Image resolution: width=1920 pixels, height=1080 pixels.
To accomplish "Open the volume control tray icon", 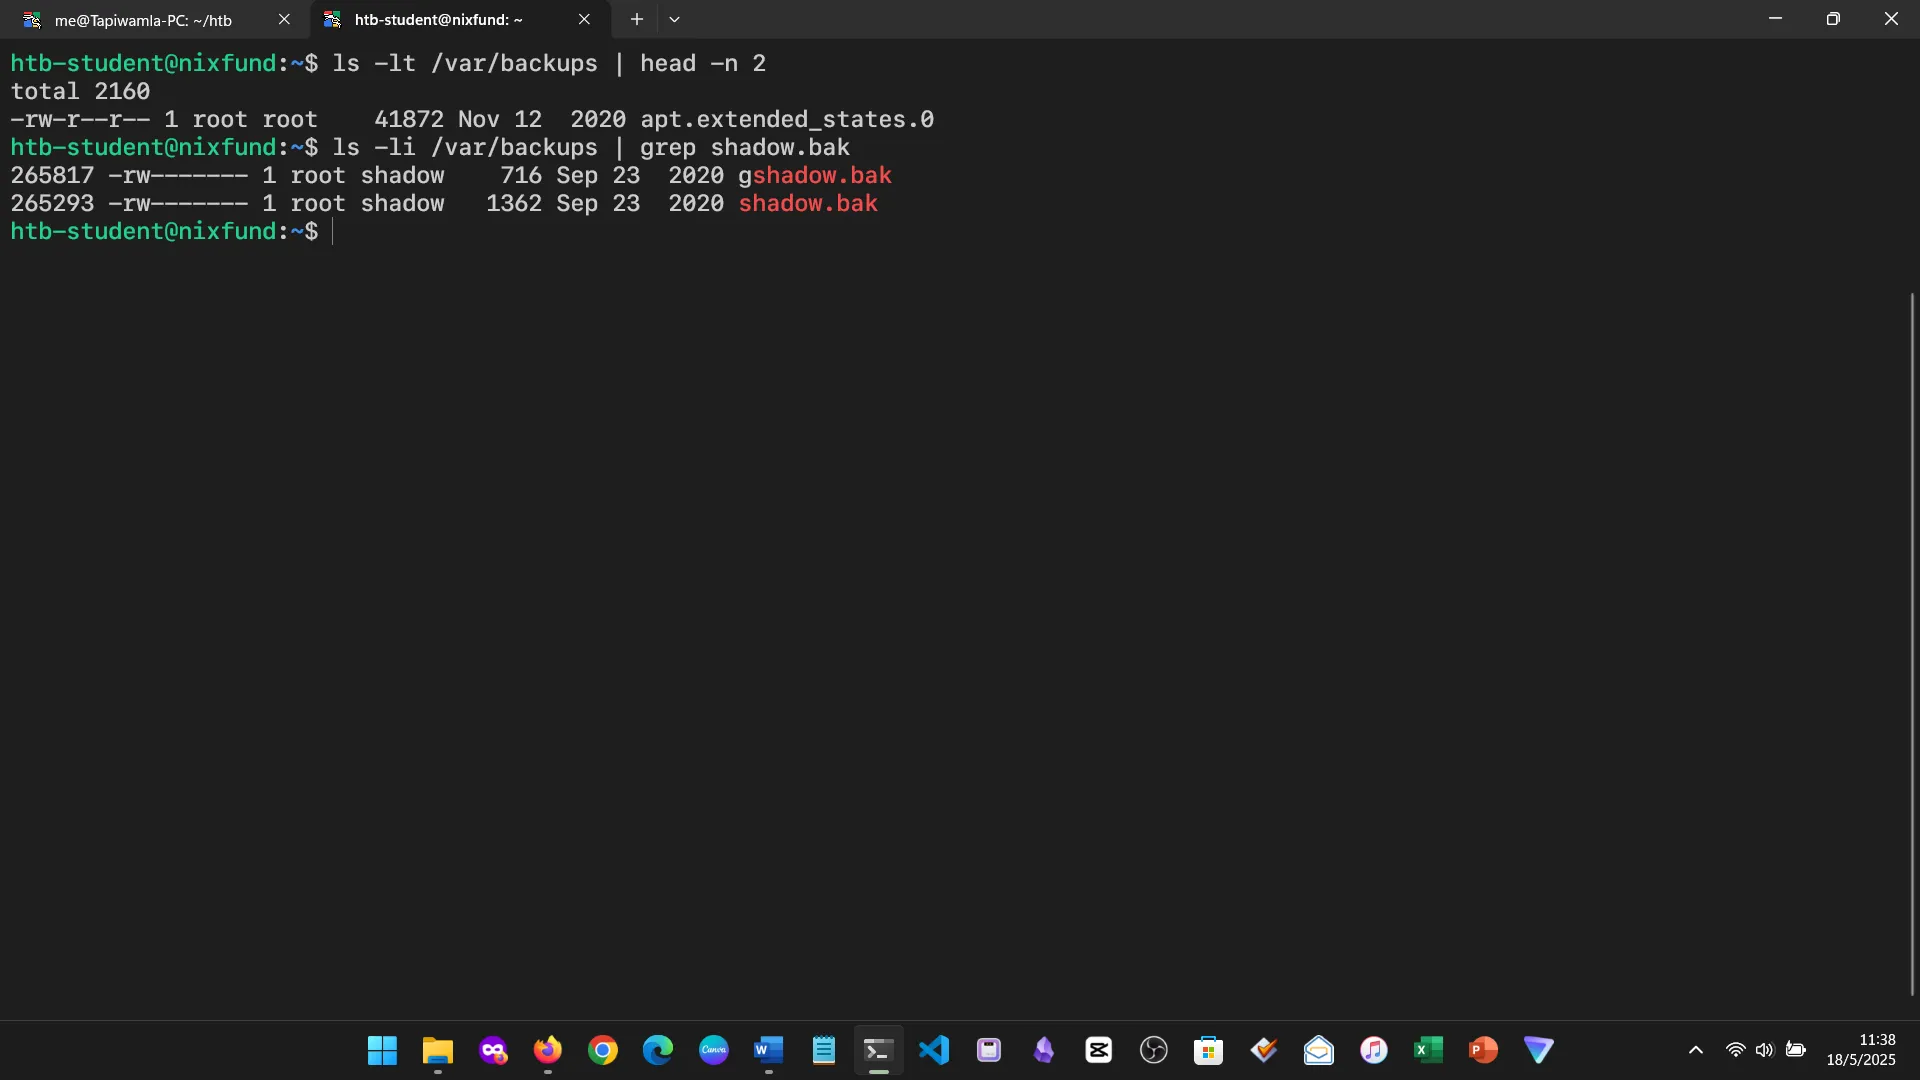I will point(1764,1050).
